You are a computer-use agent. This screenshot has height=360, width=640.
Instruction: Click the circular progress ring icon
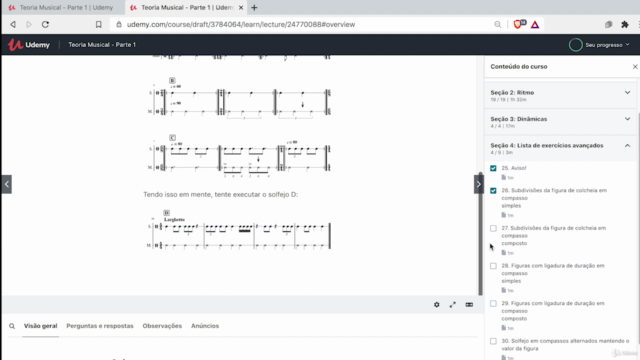click(x=576, y=45)
